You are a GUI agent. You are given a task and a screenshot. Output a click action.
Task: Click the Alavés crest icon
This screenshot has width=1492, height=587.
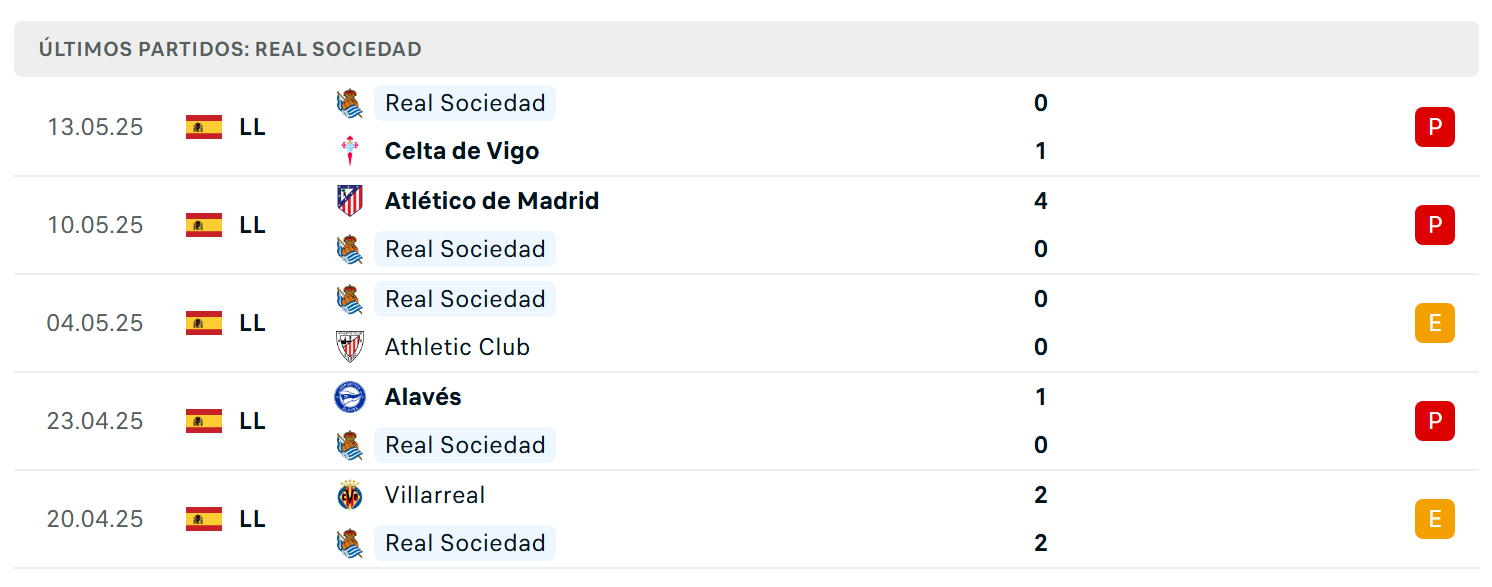click(349, 397)
